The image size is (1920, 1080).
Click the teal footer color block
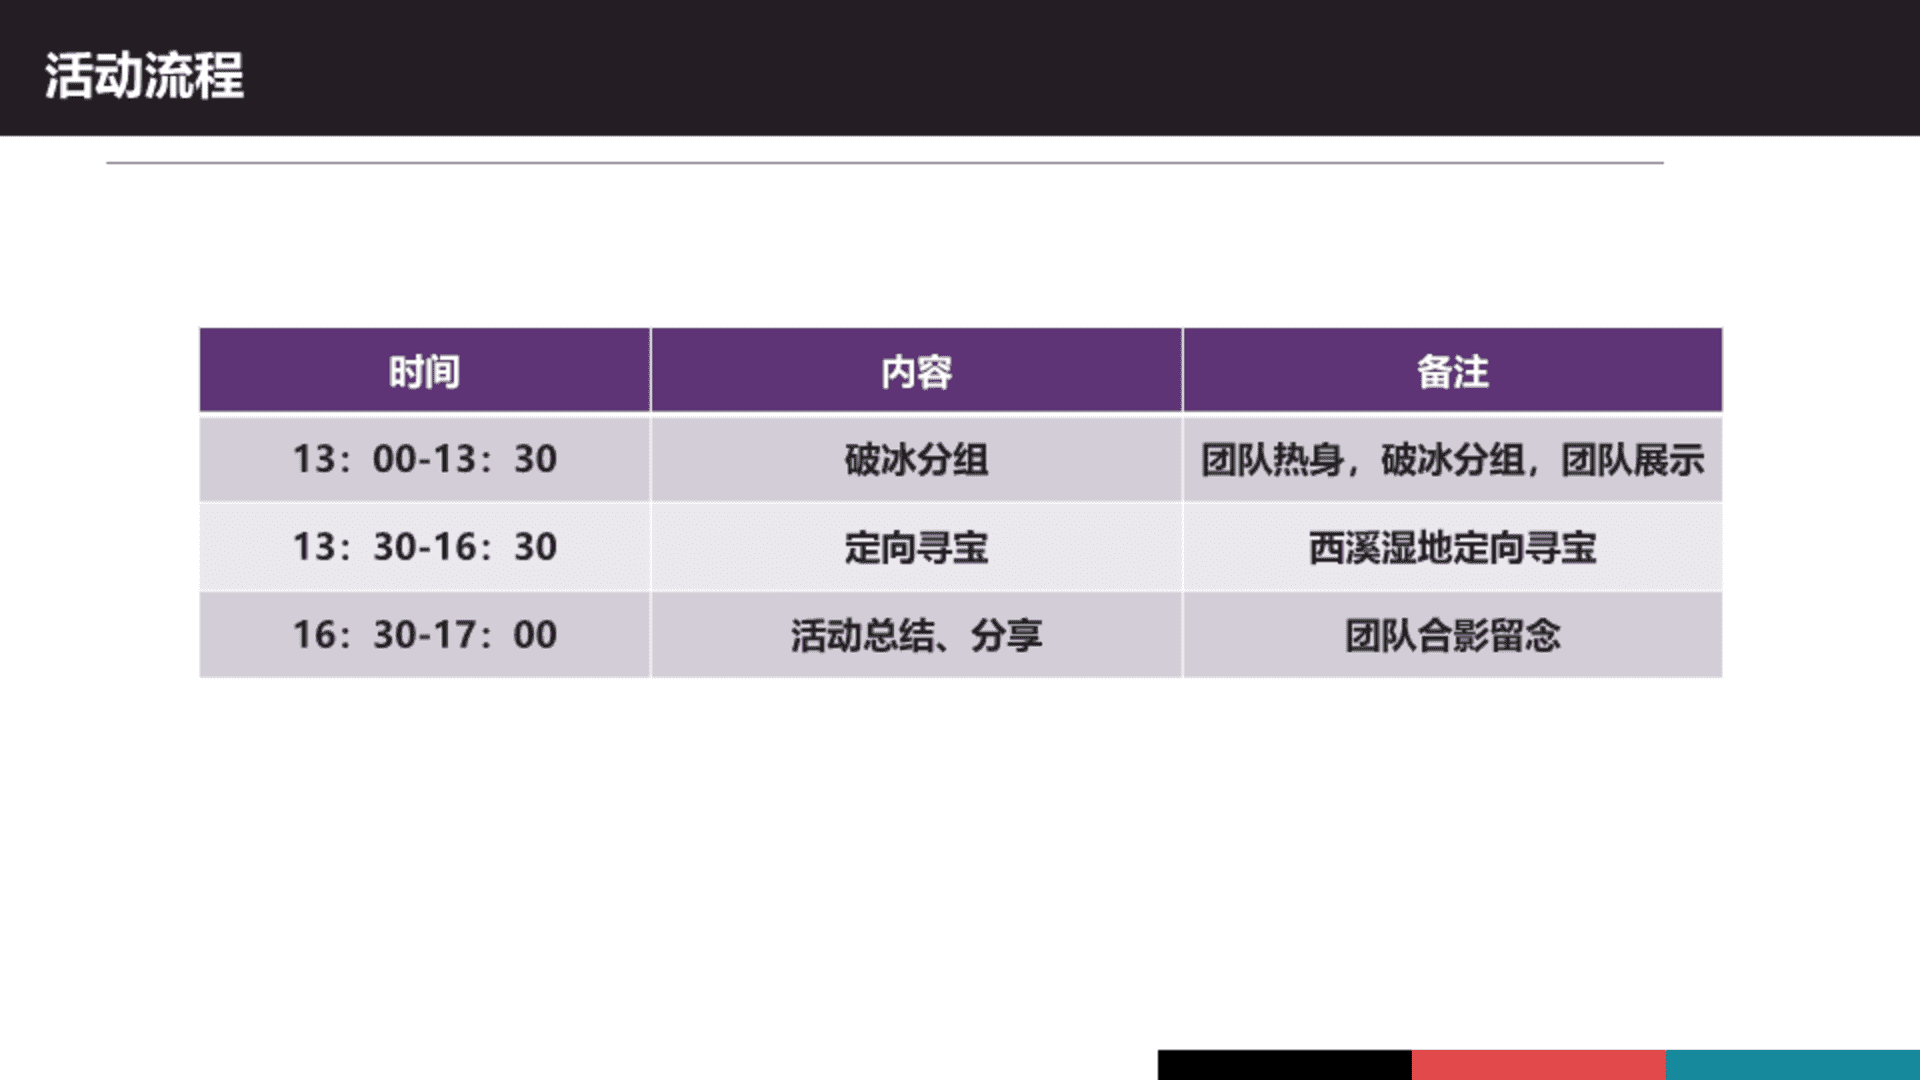pyautogui.click(x=1792, y=1064)
